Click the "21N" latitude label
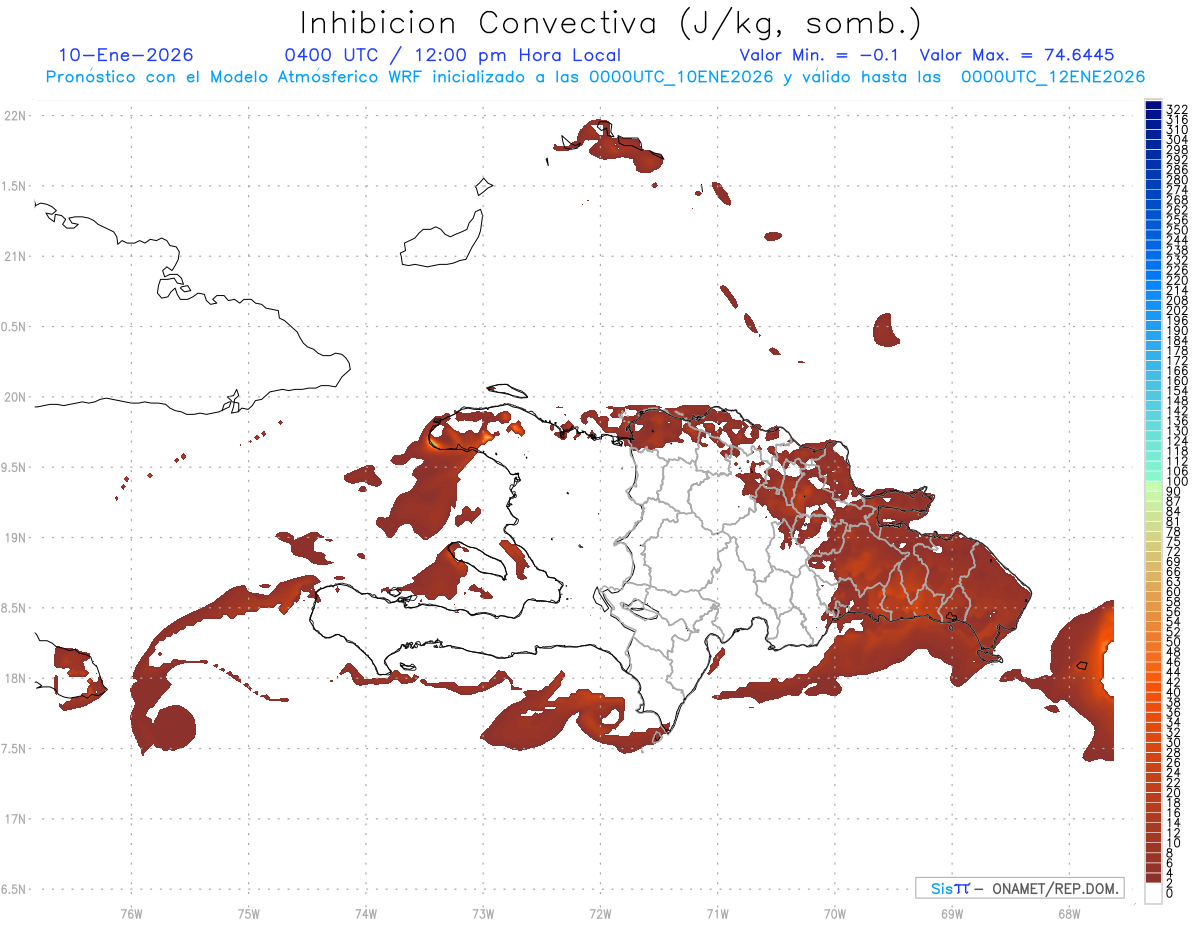The image size is (1200, 927). point(15,256)
